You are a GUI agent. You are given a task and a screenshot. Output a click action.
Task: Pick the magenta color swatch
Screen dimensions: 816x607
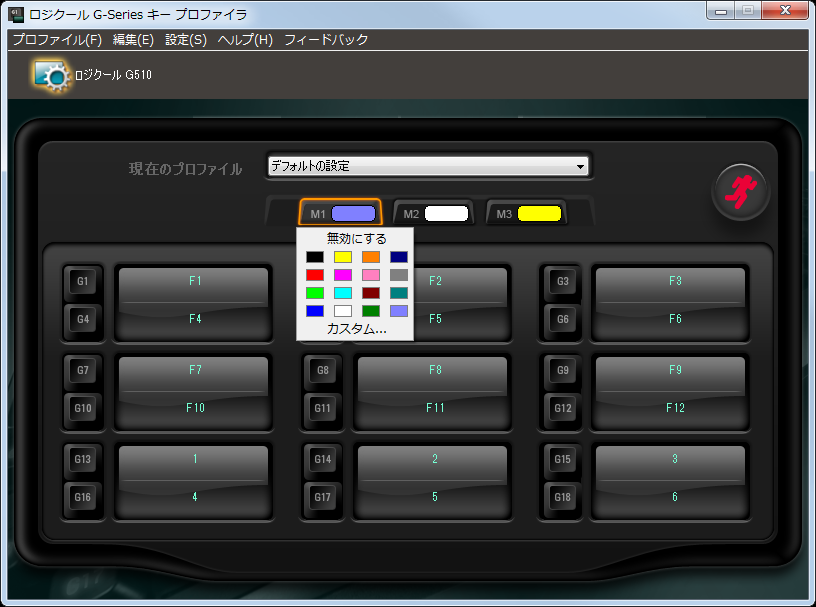tap(343, 275)
